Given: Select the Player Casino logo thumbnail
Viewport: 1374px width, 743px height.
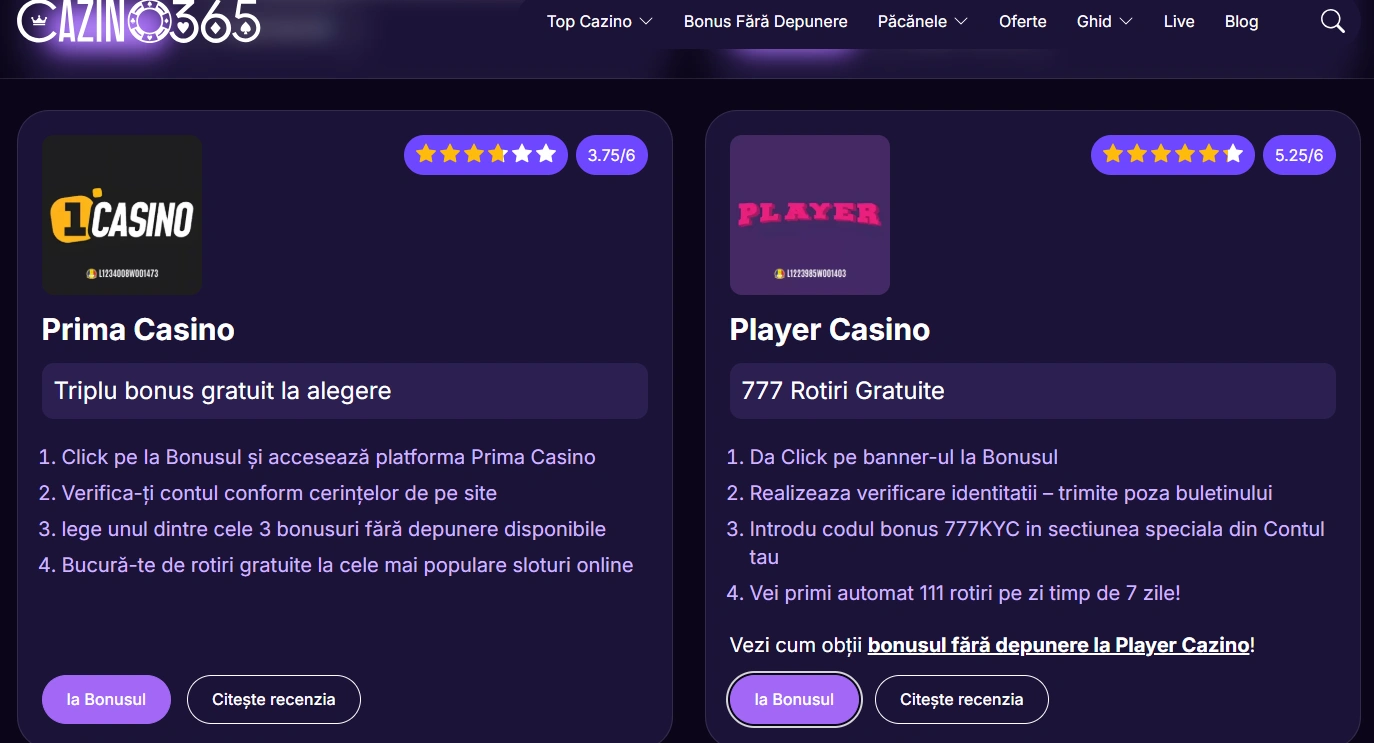Looking at the screenshot, I should coord(809,214).
